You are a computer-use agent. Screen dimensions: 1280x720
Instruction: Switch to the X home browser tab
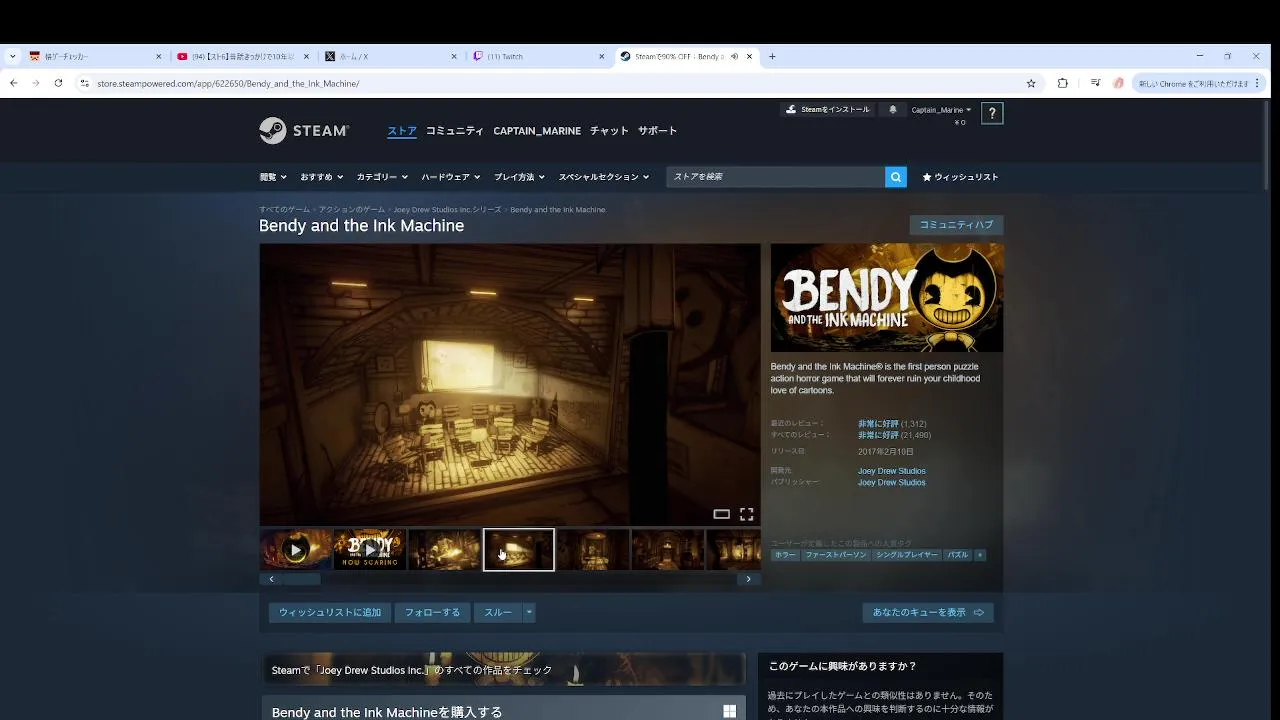(x=390, y=57)
